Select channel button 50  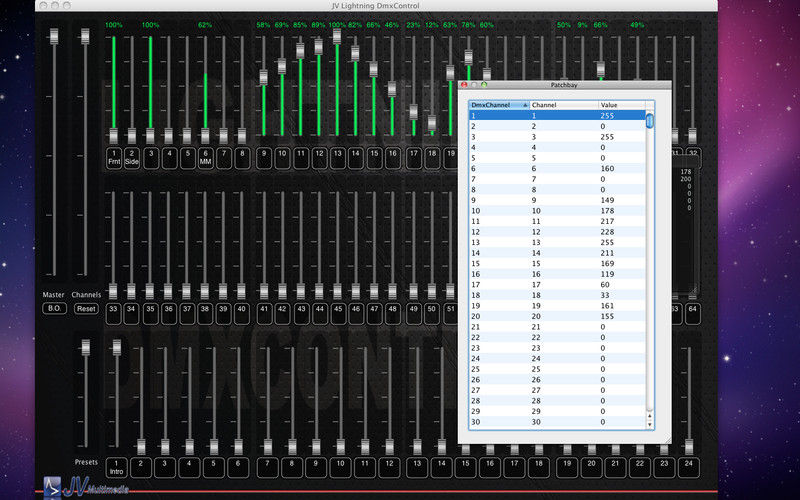coord(432,314)
